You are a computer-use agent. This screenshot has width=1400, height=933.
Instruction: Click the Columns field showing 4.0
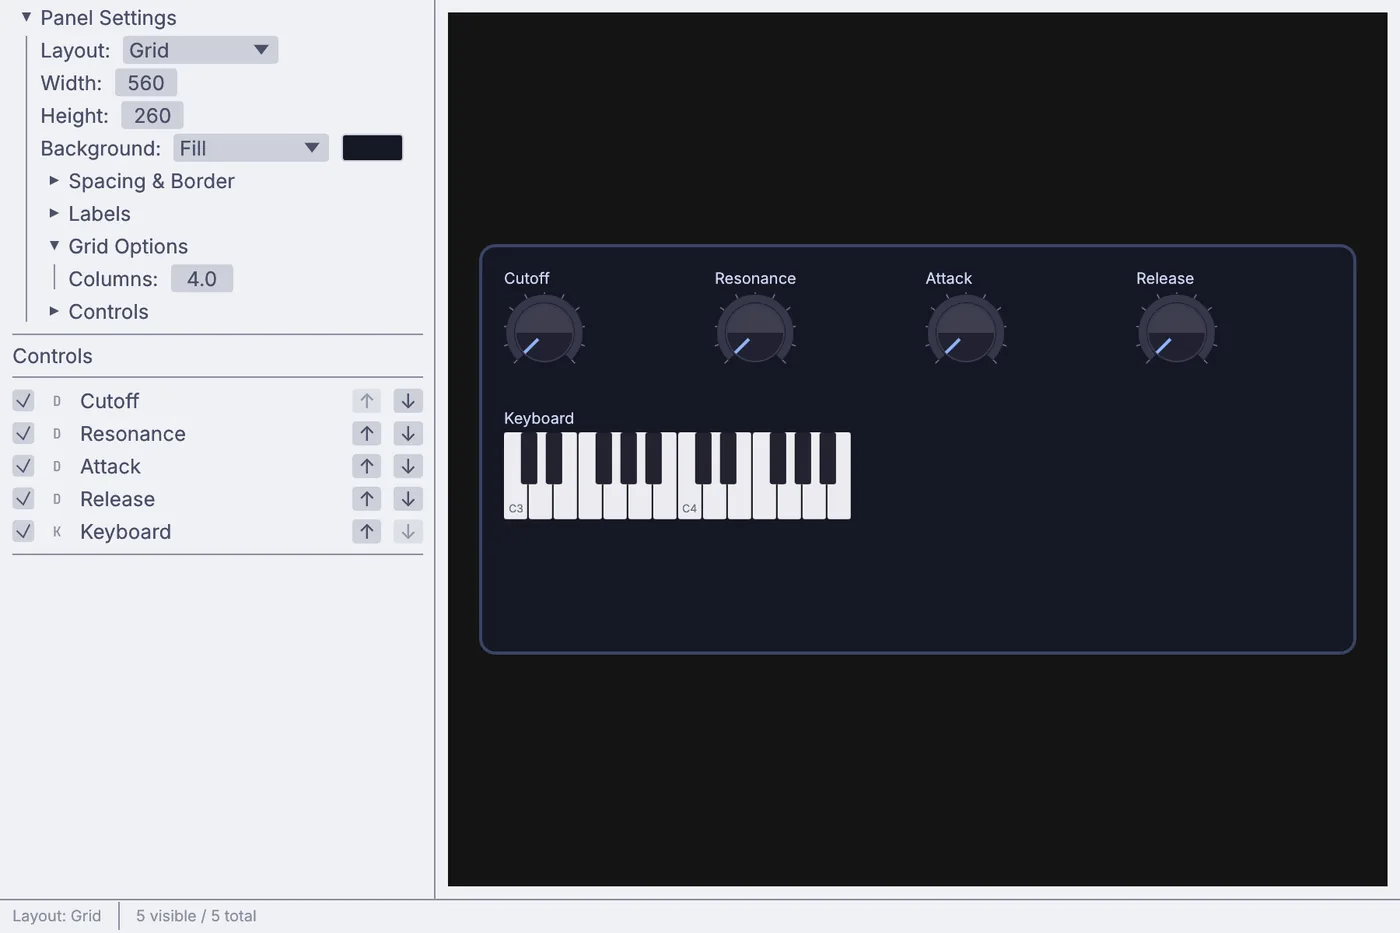tap(202, 279)
